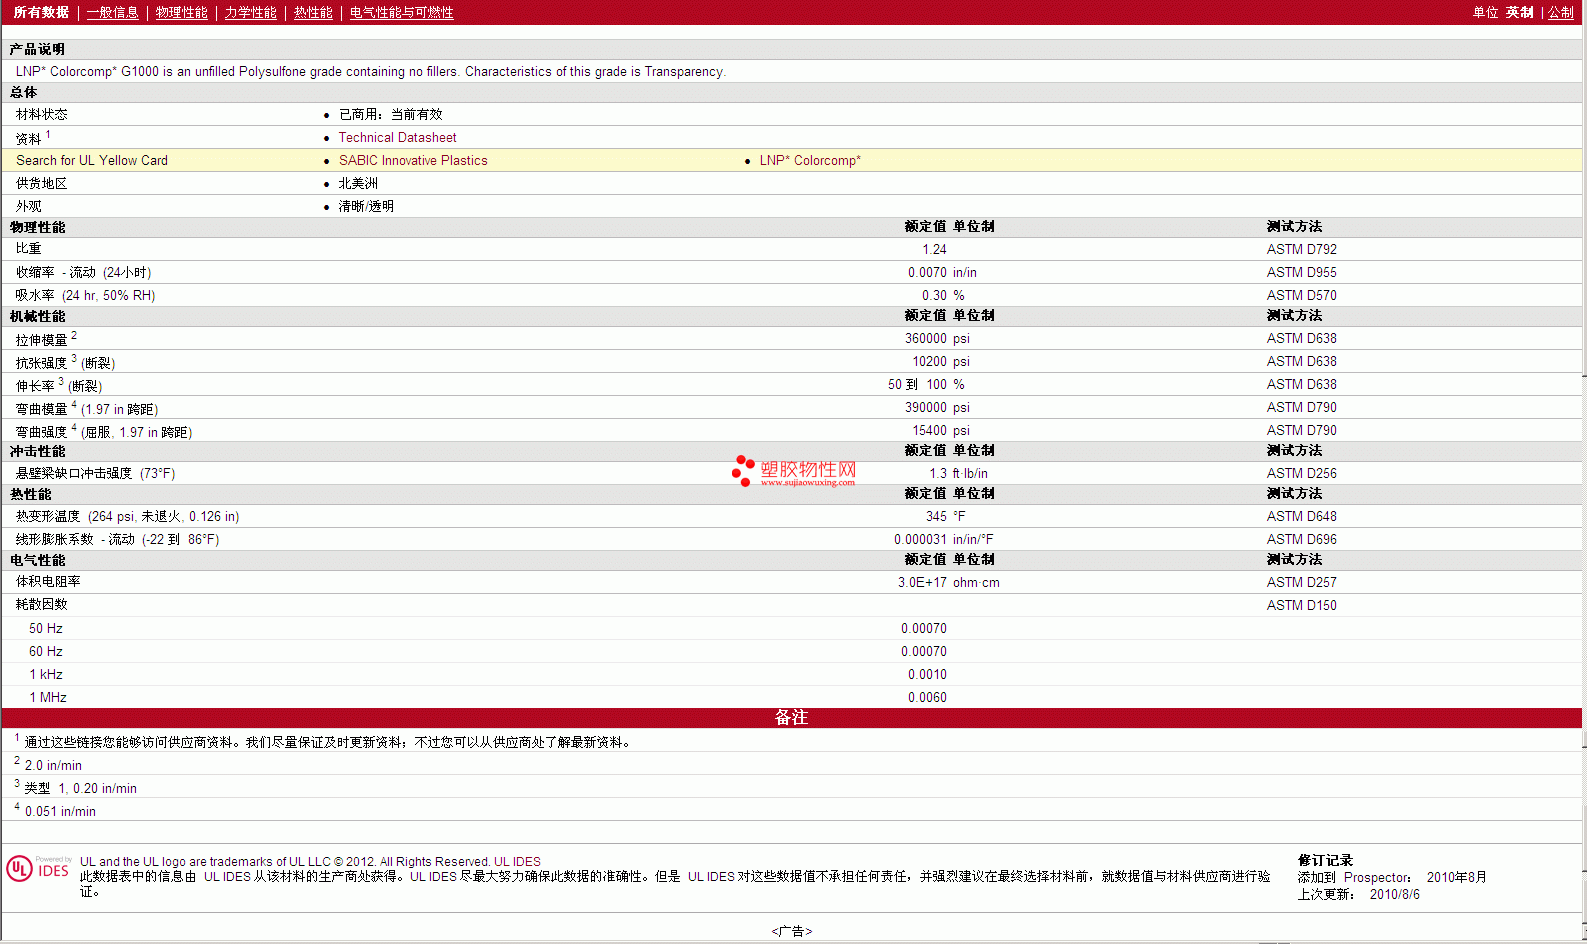Click ASTM D257 test method
The image size is (1587, 944).
click(x=1301, y=582)
